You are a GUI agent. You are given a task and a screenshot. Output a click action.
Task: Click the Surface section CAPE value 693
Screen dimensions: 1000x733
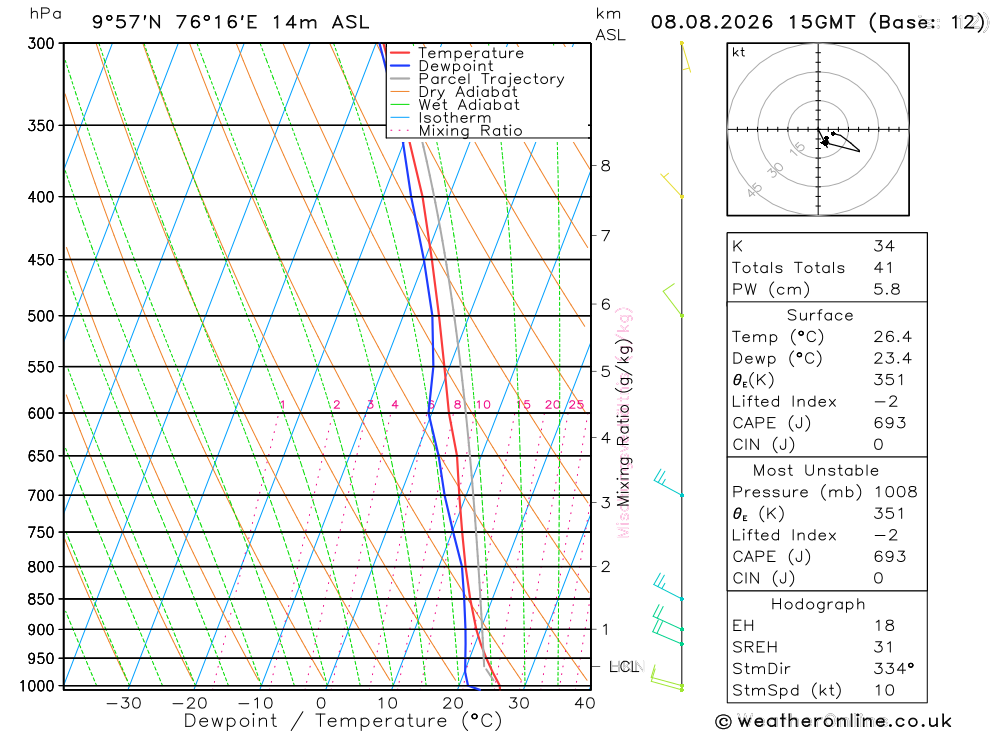click(x=890, y=423)
